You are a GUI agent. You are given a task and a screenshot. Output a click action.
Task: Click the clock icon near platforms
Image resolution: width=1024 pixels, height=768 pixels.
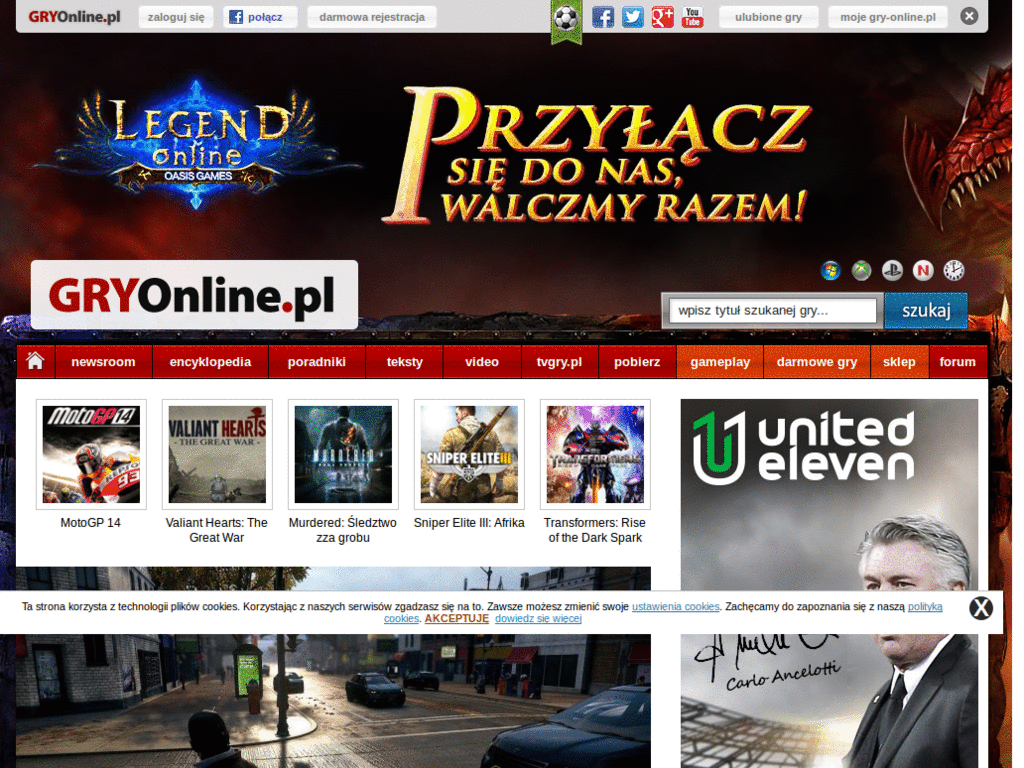tap(953, 270)
